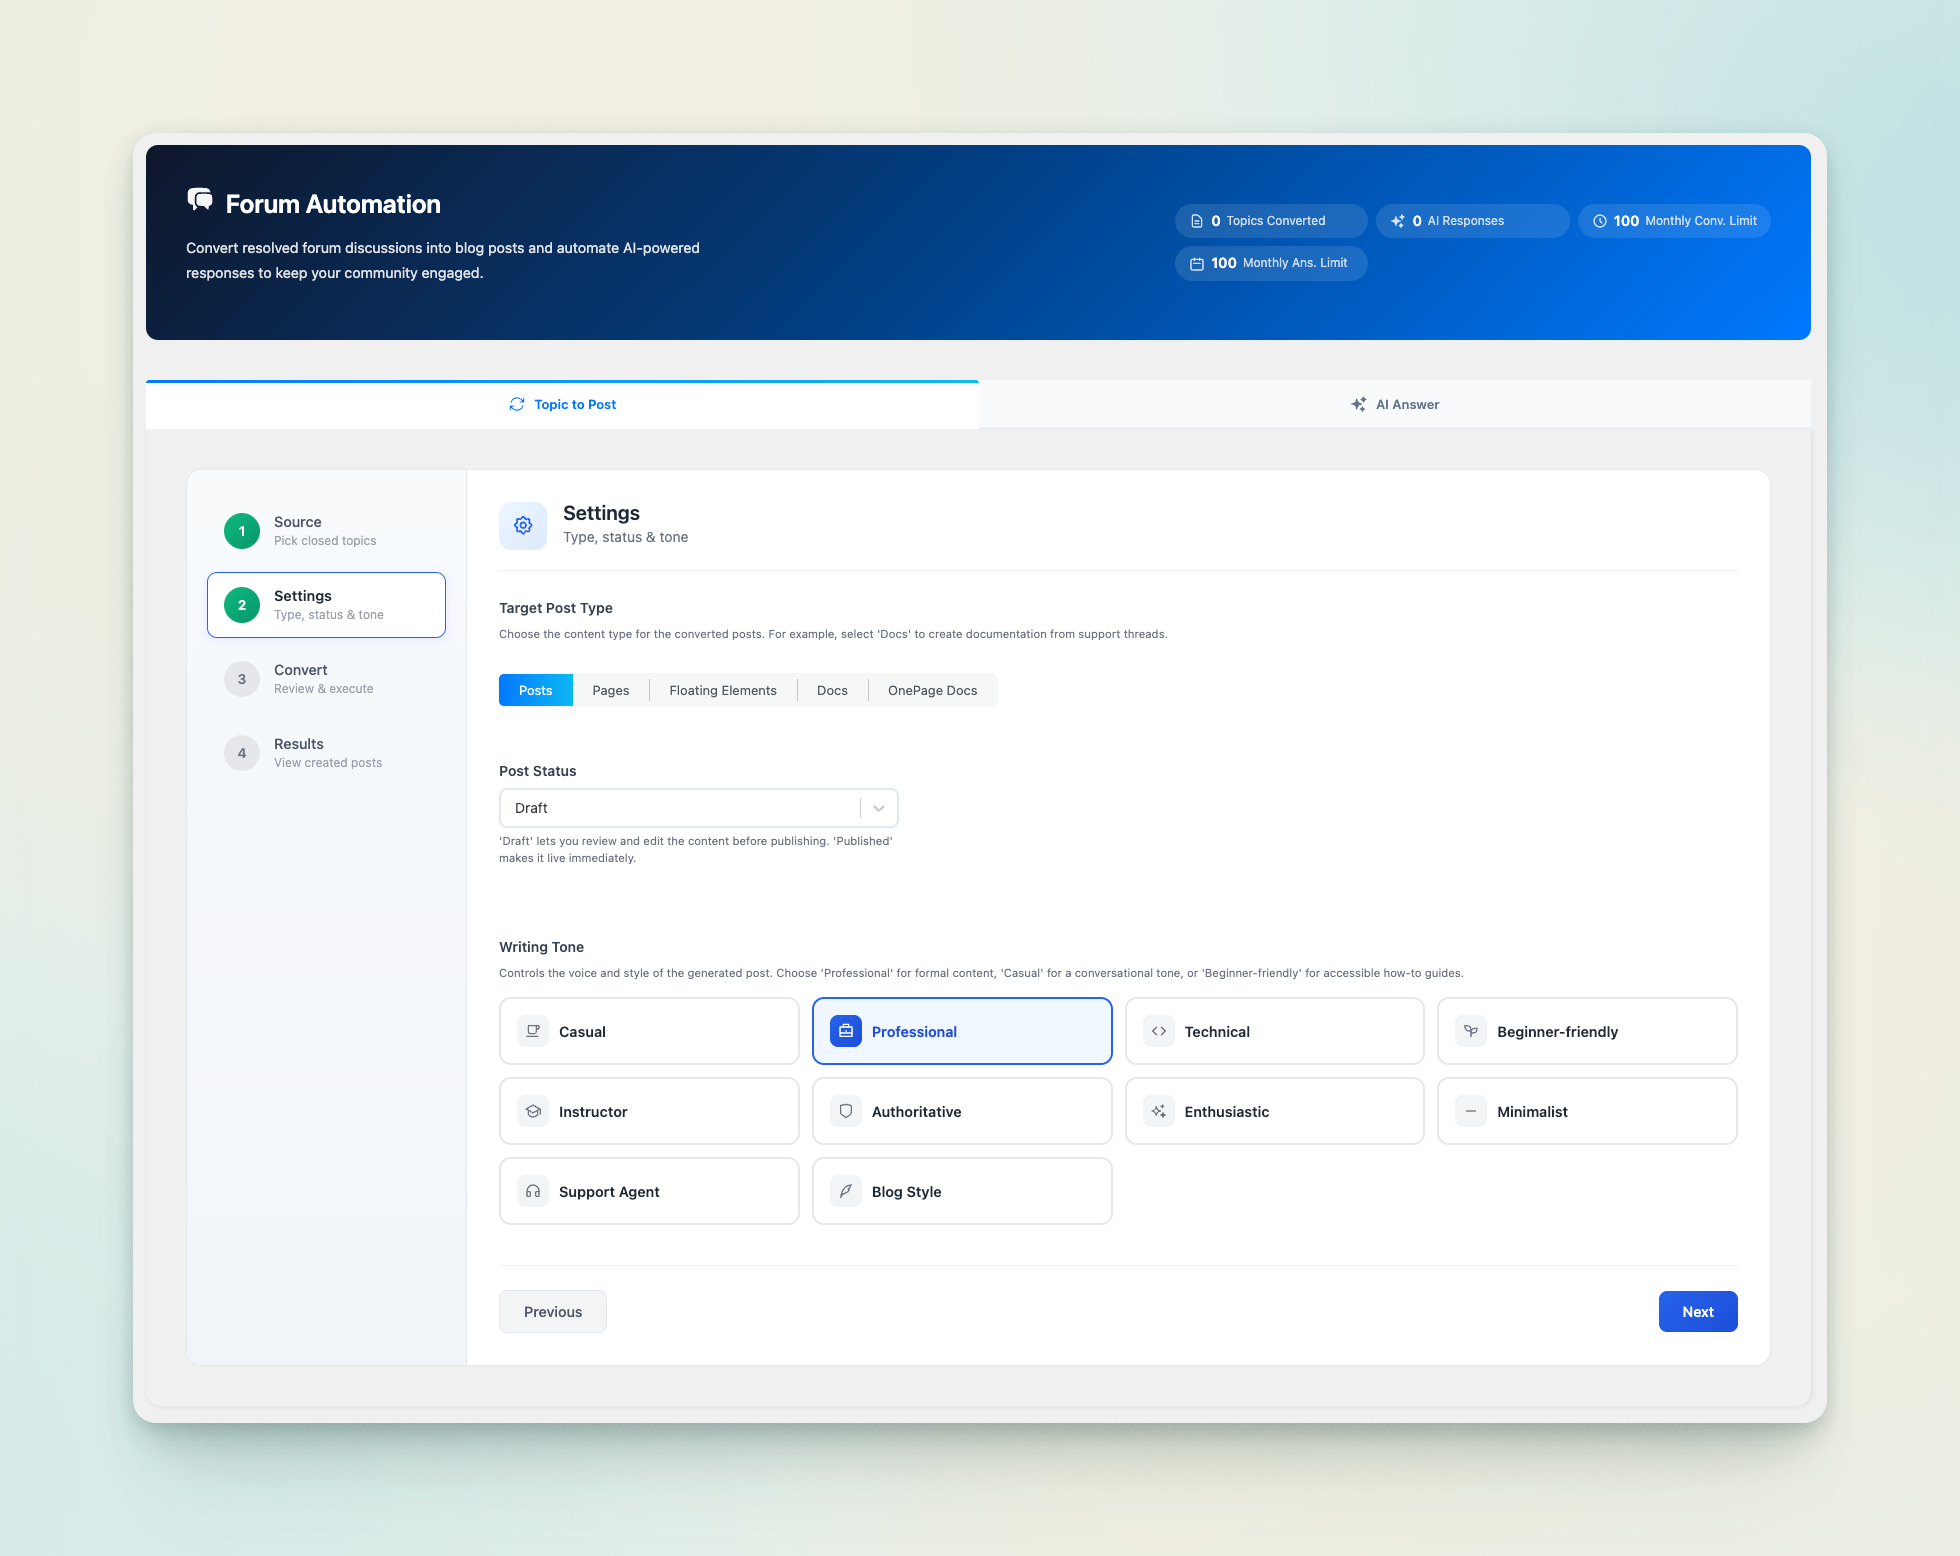This screenshot has height=1556, width=1960.
Task: Click the clock icon on Monthly Conv. Limit badge
Action: (1599, 221)
